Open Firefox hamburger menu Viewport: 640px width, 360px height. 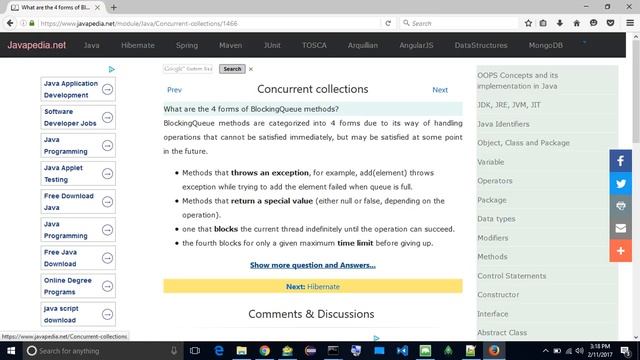pos(630,23)
